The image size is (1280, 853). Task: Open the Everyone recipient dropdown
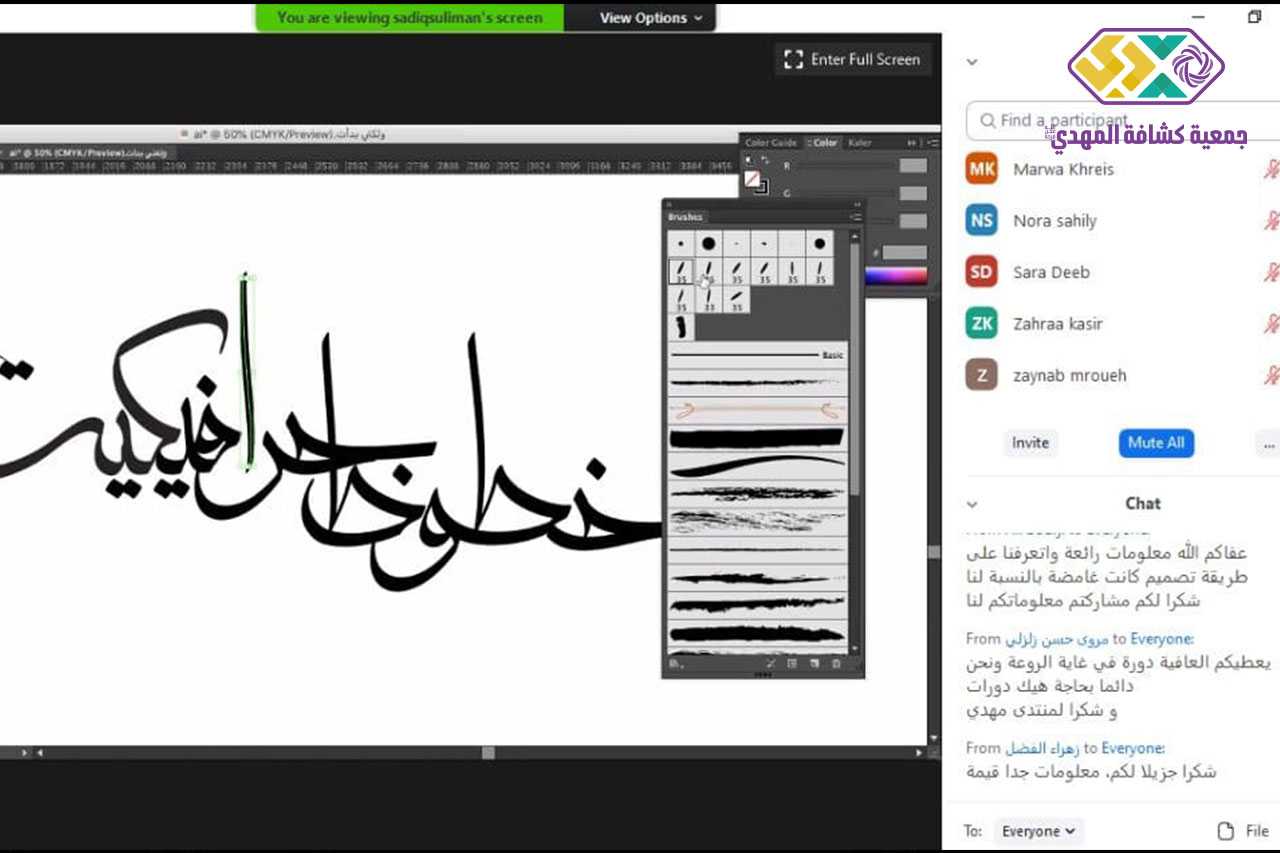[1039, 831]
